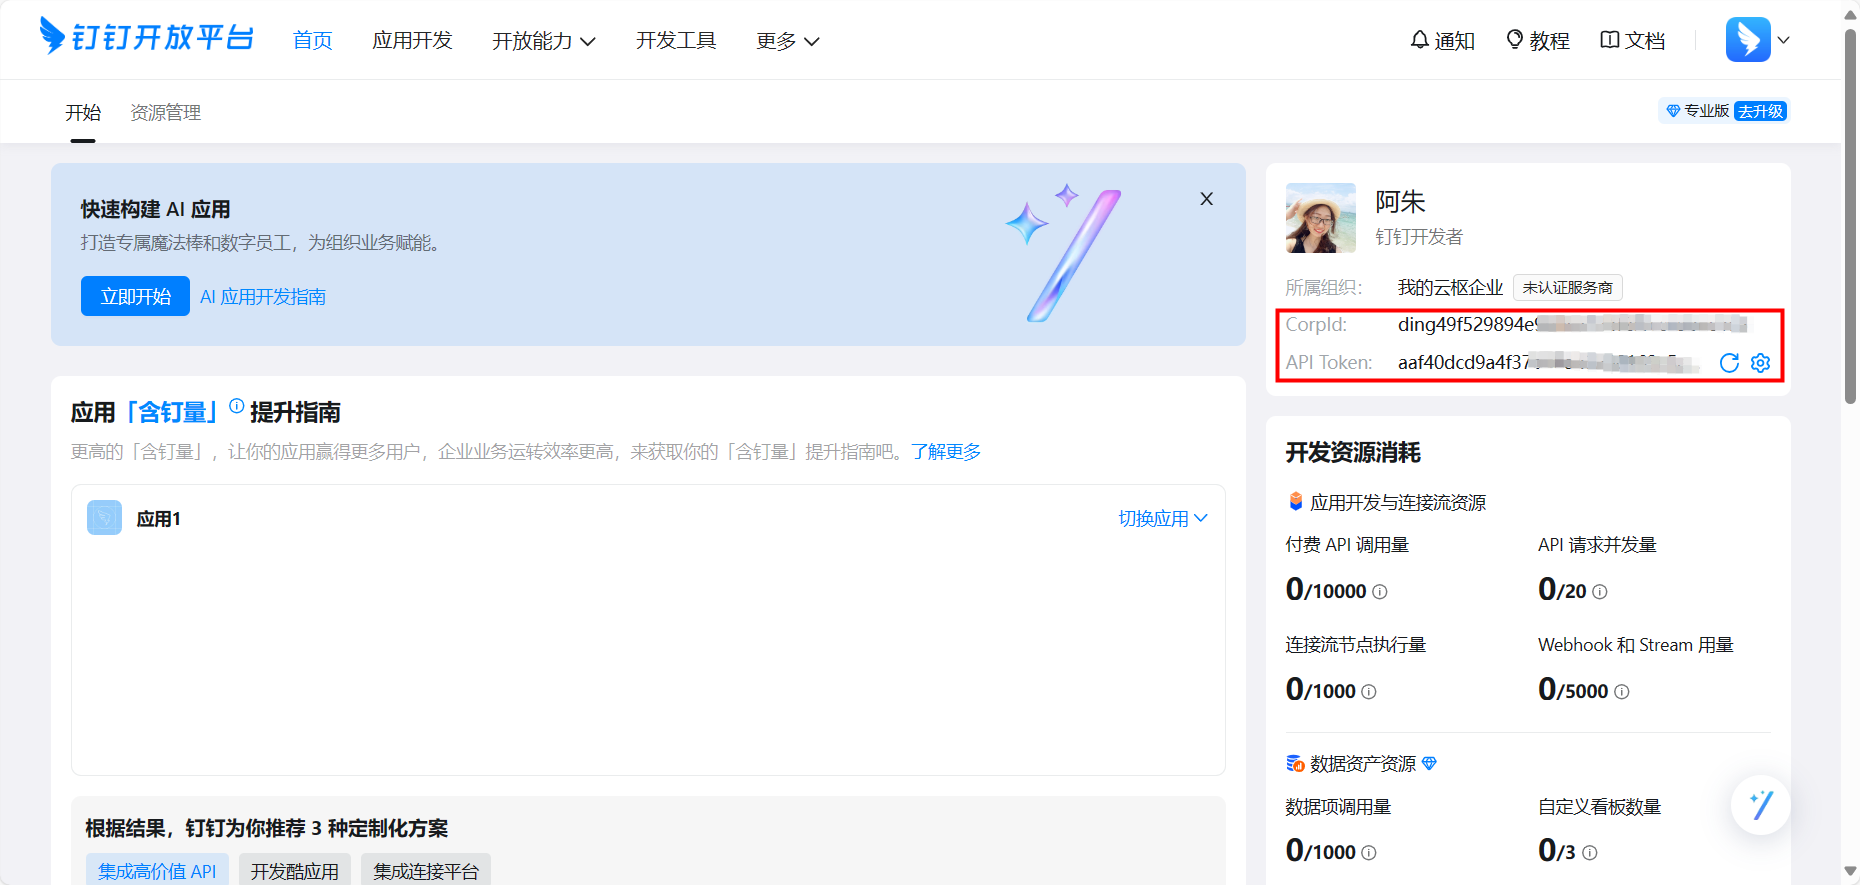Show info for 自定义看板数量 quota
Viewport: 1860px width, 885px height.
click(x=1590, y=853)
